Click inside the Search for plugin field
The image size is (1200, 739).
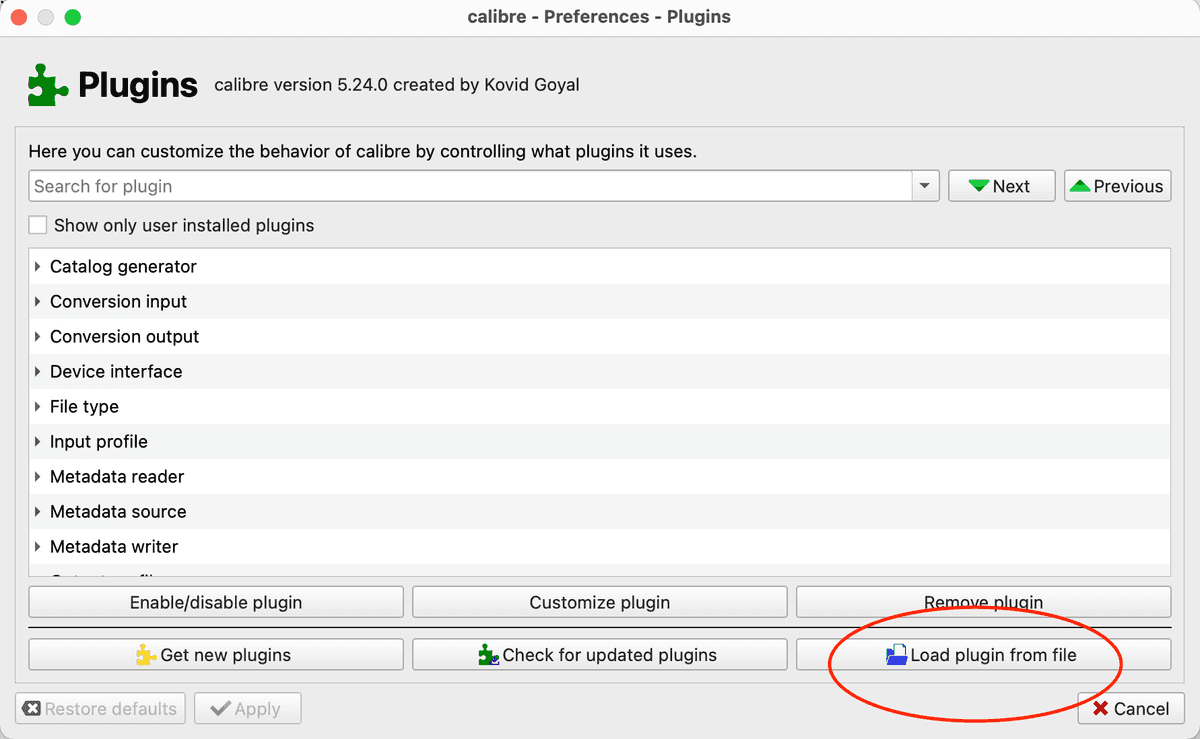pyautogui.click(x=400, y=185)
